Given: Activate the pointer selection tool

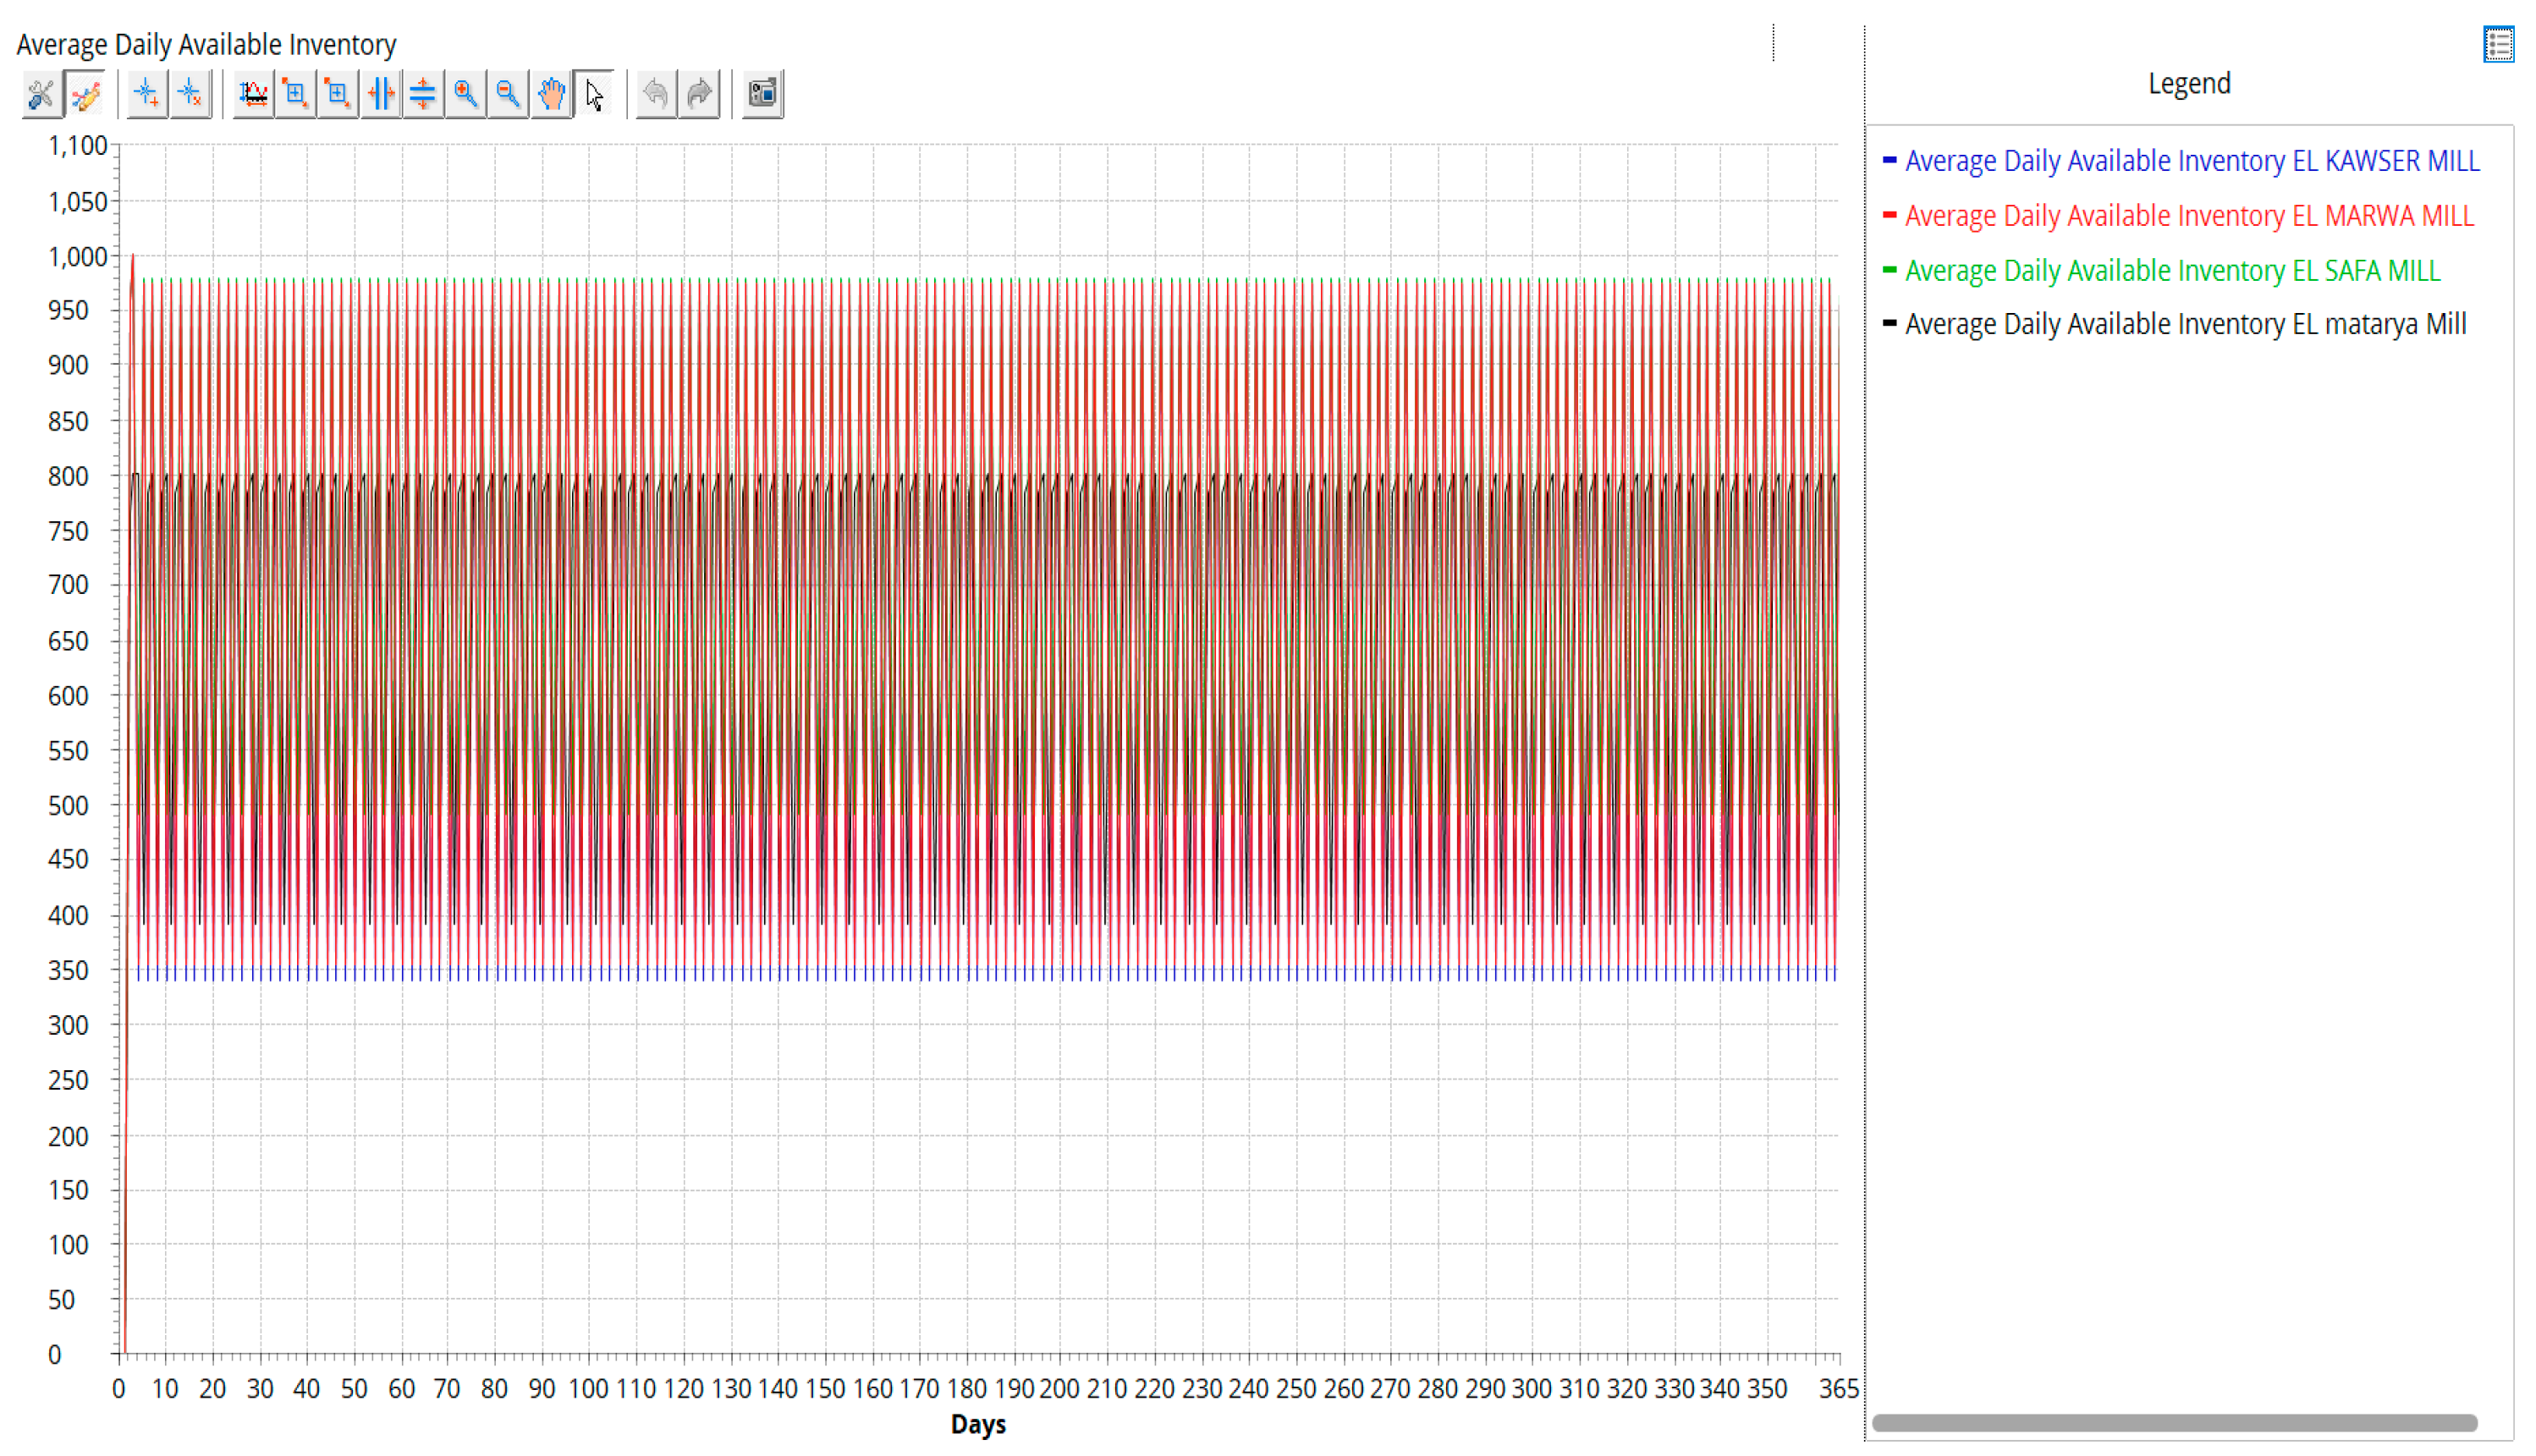Looking at the screenshot, I should 594,94.
